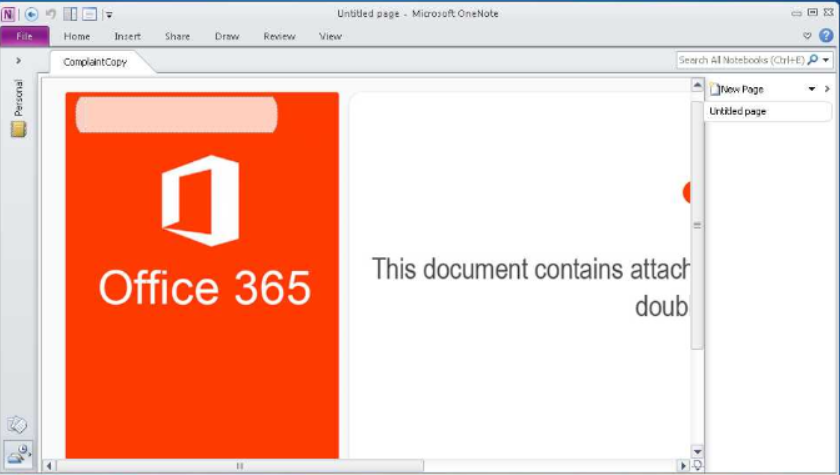Expand the notebook navigation bar chevron

[x=19, y=61]
